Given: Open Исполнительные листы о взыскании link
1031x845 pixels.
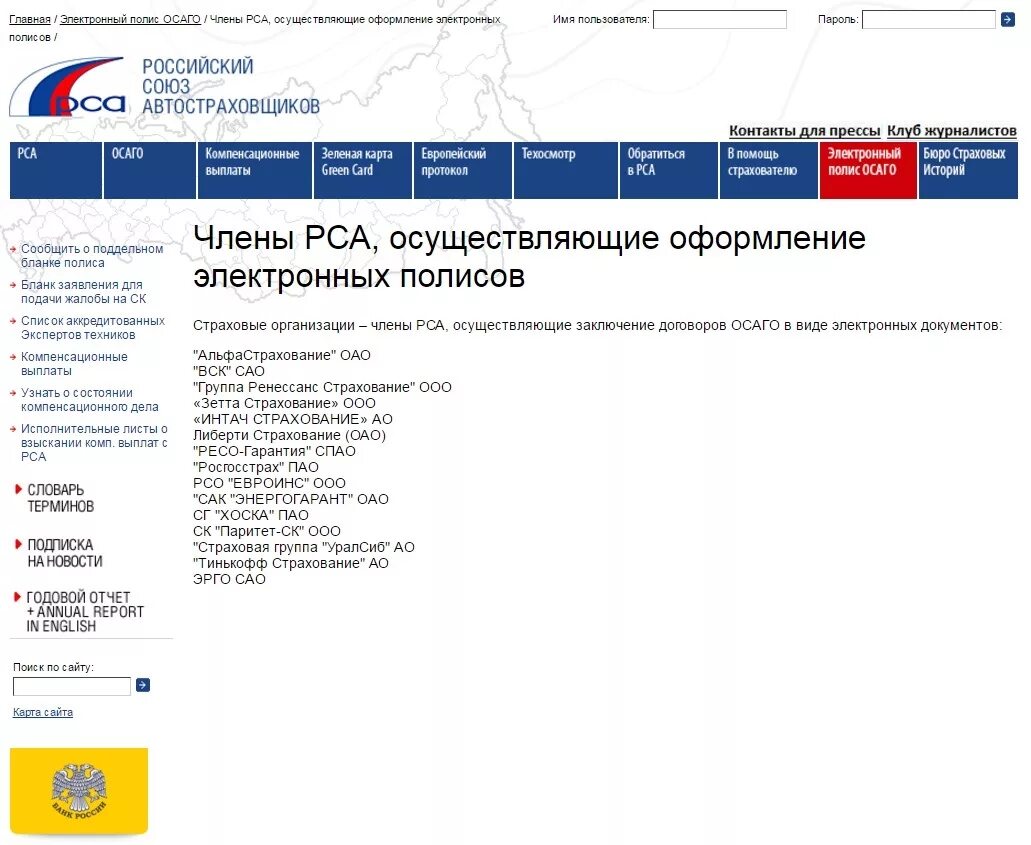Looking at the screenshot, I should [x=94, y=443].
